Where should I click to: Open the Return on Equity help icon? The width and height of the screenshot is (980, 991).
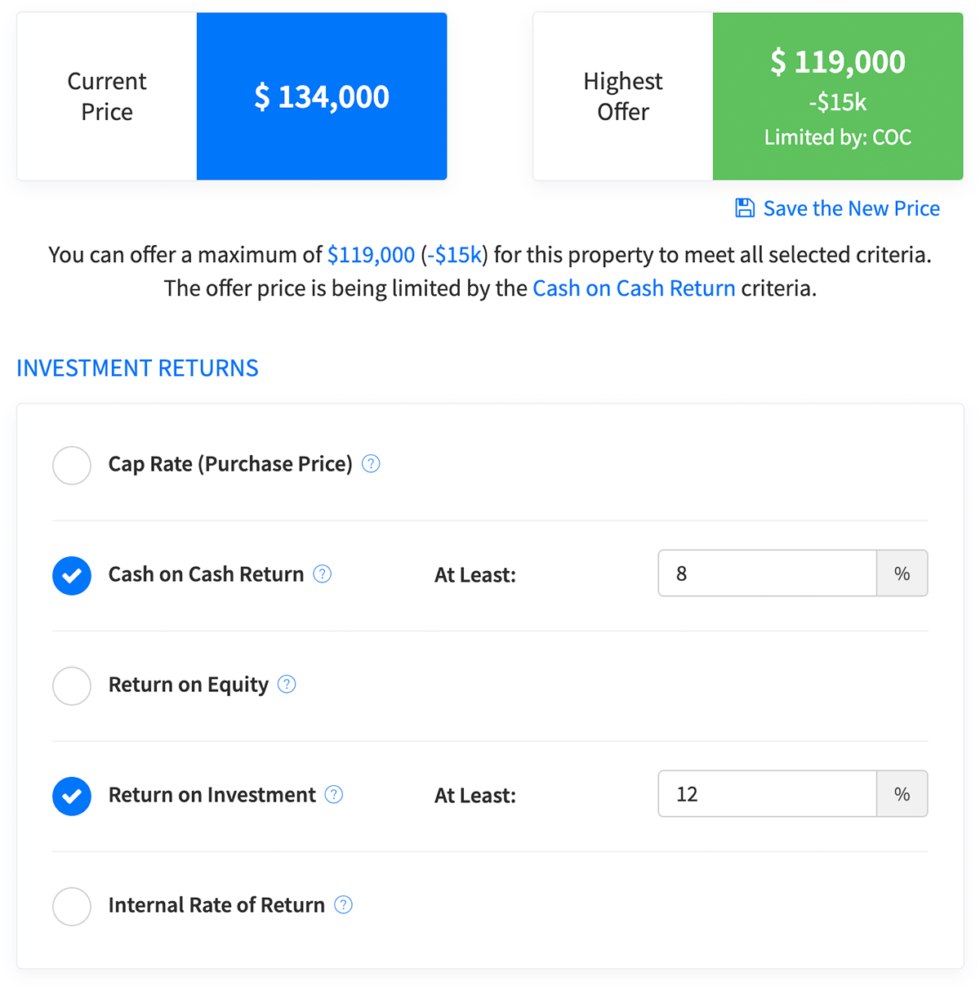(286, 684)
